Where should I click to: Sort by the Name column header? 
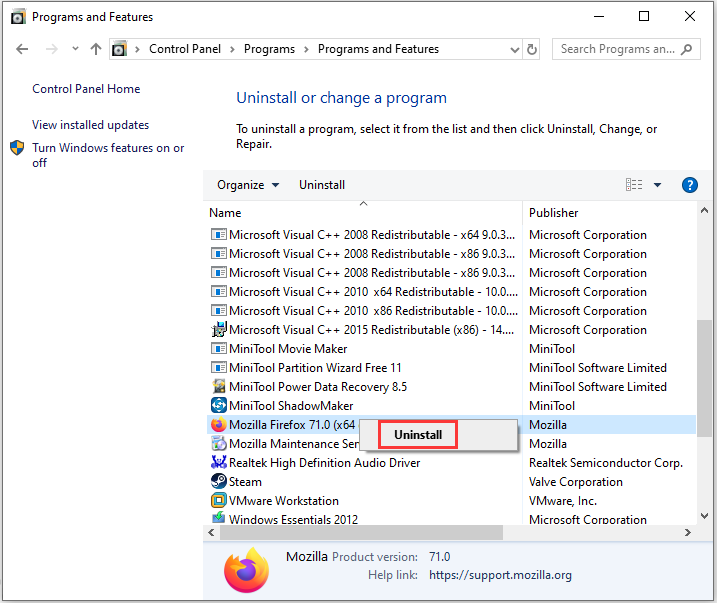pos(225,213)
